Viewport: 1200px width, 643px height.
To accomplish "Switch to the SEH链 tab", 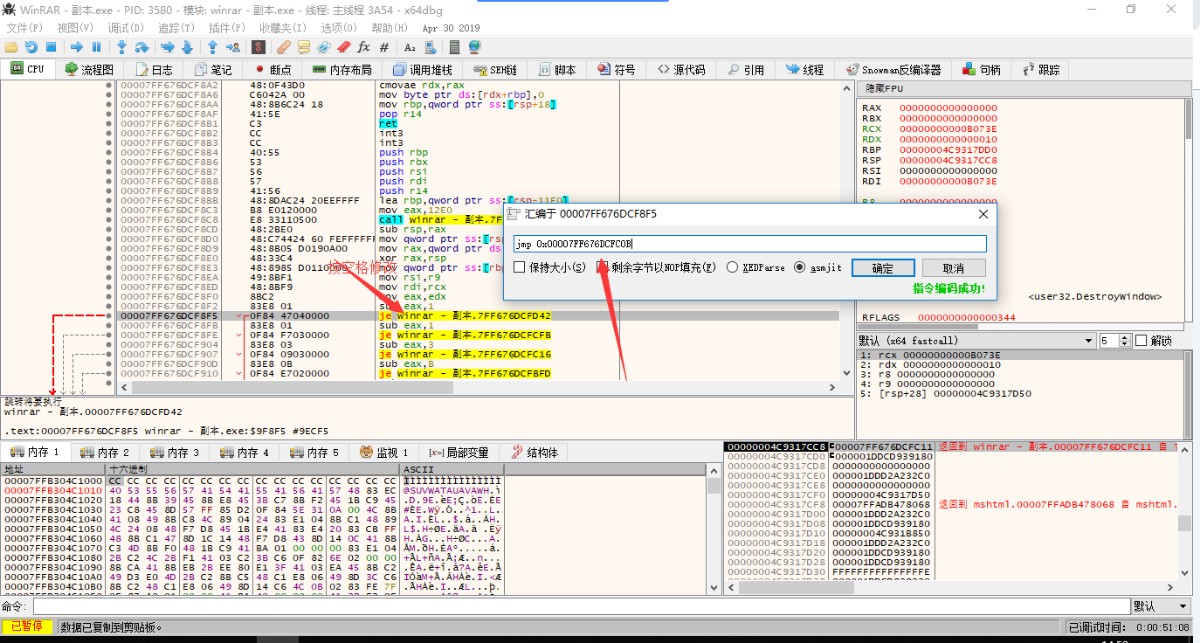I will pos(494,70).
